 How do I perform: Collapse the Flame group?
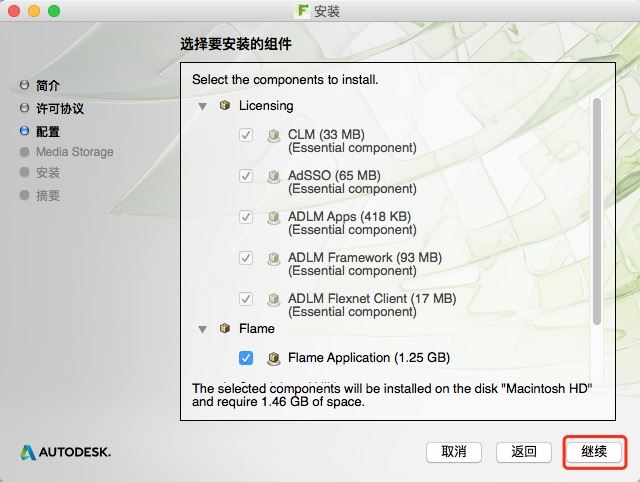point(202,329)
